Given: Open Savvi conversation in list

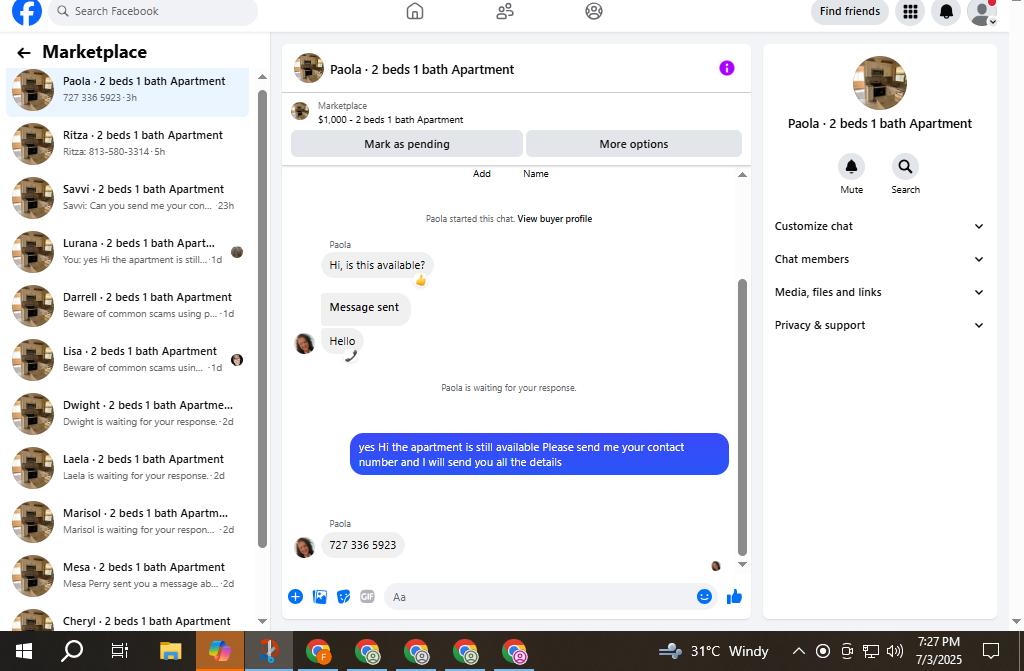Looking at the screenshot, I should pos(127,197).
